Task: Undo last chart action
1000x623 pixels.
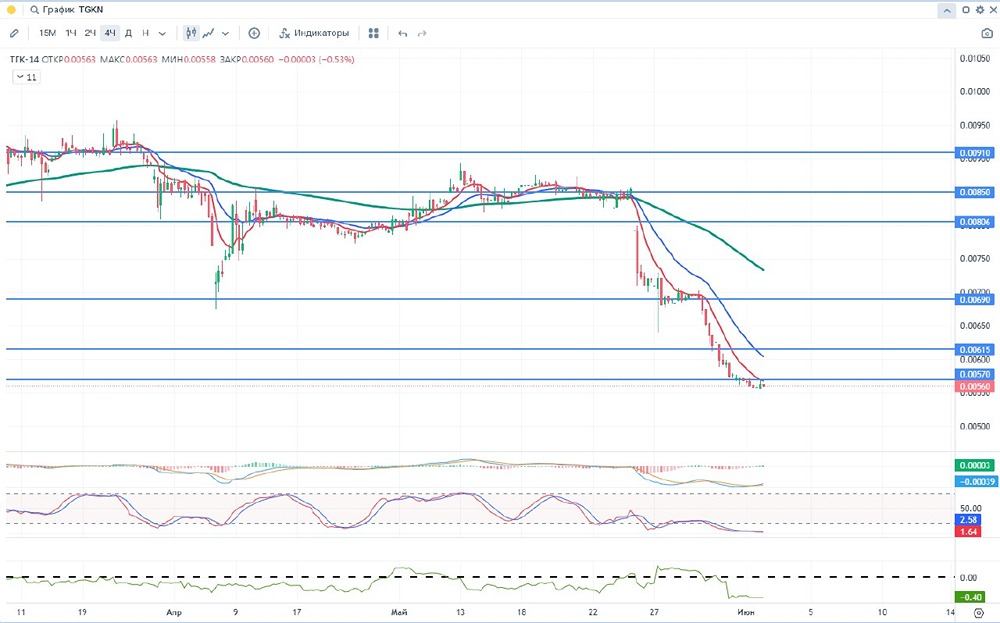Action: point(402,33)
